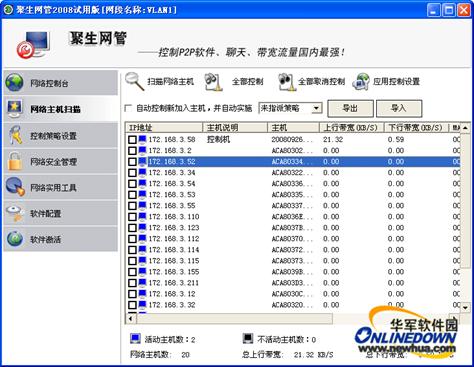
Task: Sort by IP地址 column header
Action: 164,128
